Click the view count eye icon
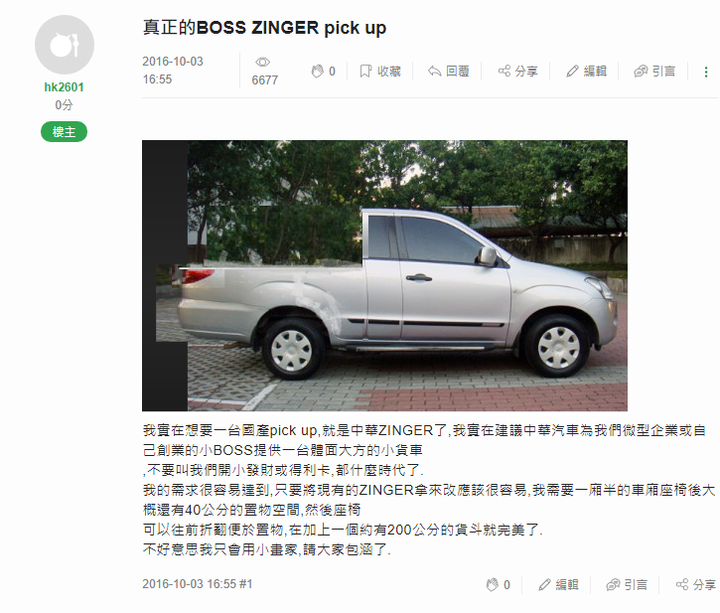The image size is (720, 613). click(263, 62)
